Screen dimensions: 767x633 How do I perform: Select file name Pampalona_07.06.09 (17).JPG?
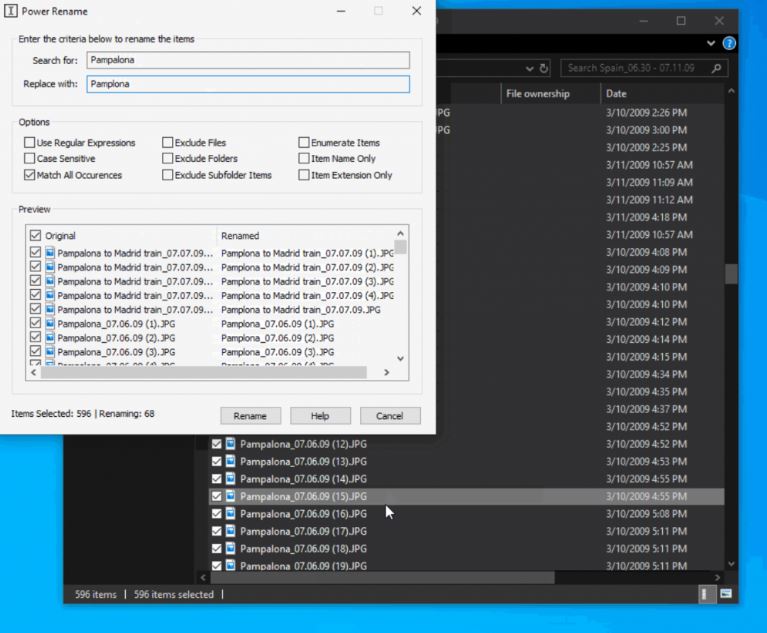click(303, 531)
